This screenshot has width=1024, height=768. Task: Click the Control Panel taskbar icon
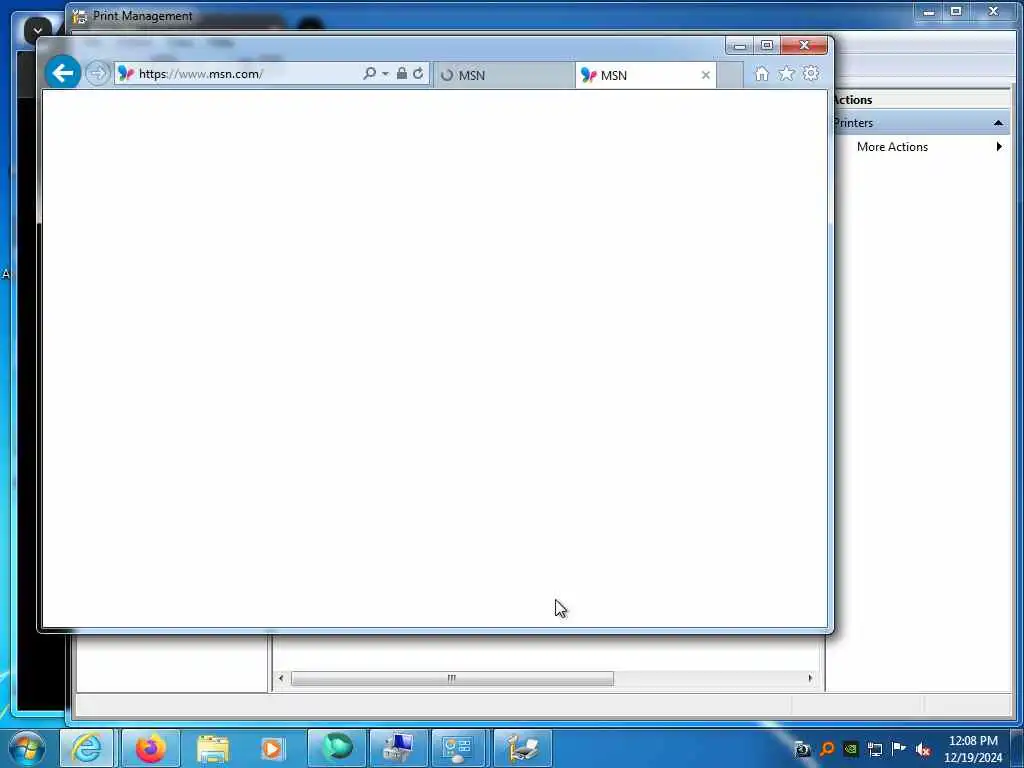pos(458,748)
